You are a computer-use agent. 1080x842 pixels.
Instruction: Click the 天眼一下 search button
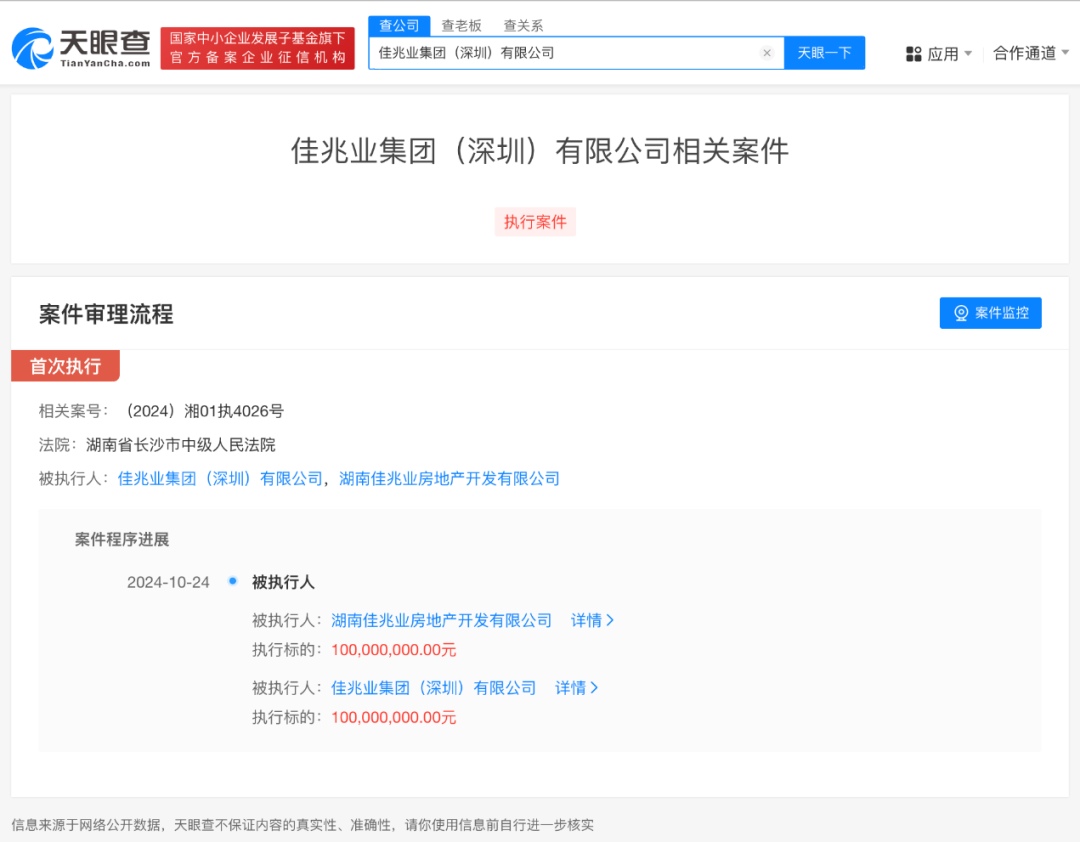point(824,53)
